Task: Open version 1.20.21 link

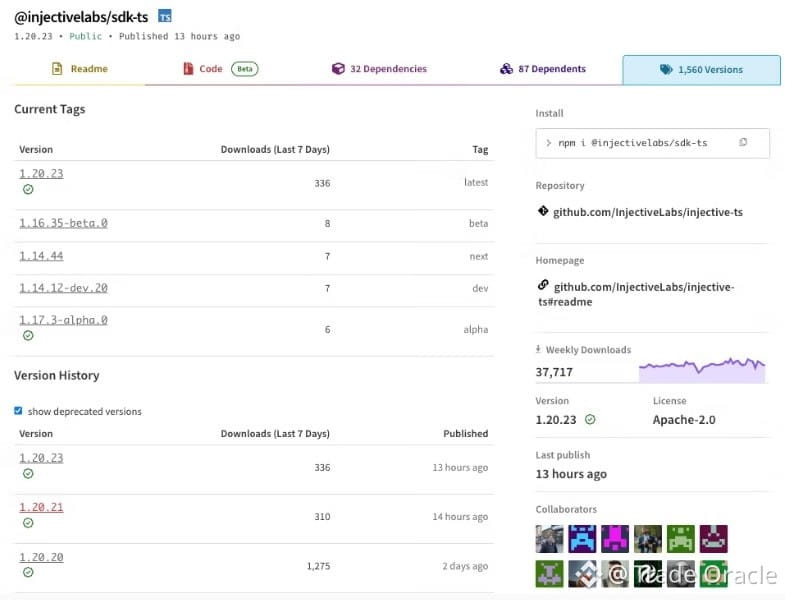Action: click(x=41, y=507)
